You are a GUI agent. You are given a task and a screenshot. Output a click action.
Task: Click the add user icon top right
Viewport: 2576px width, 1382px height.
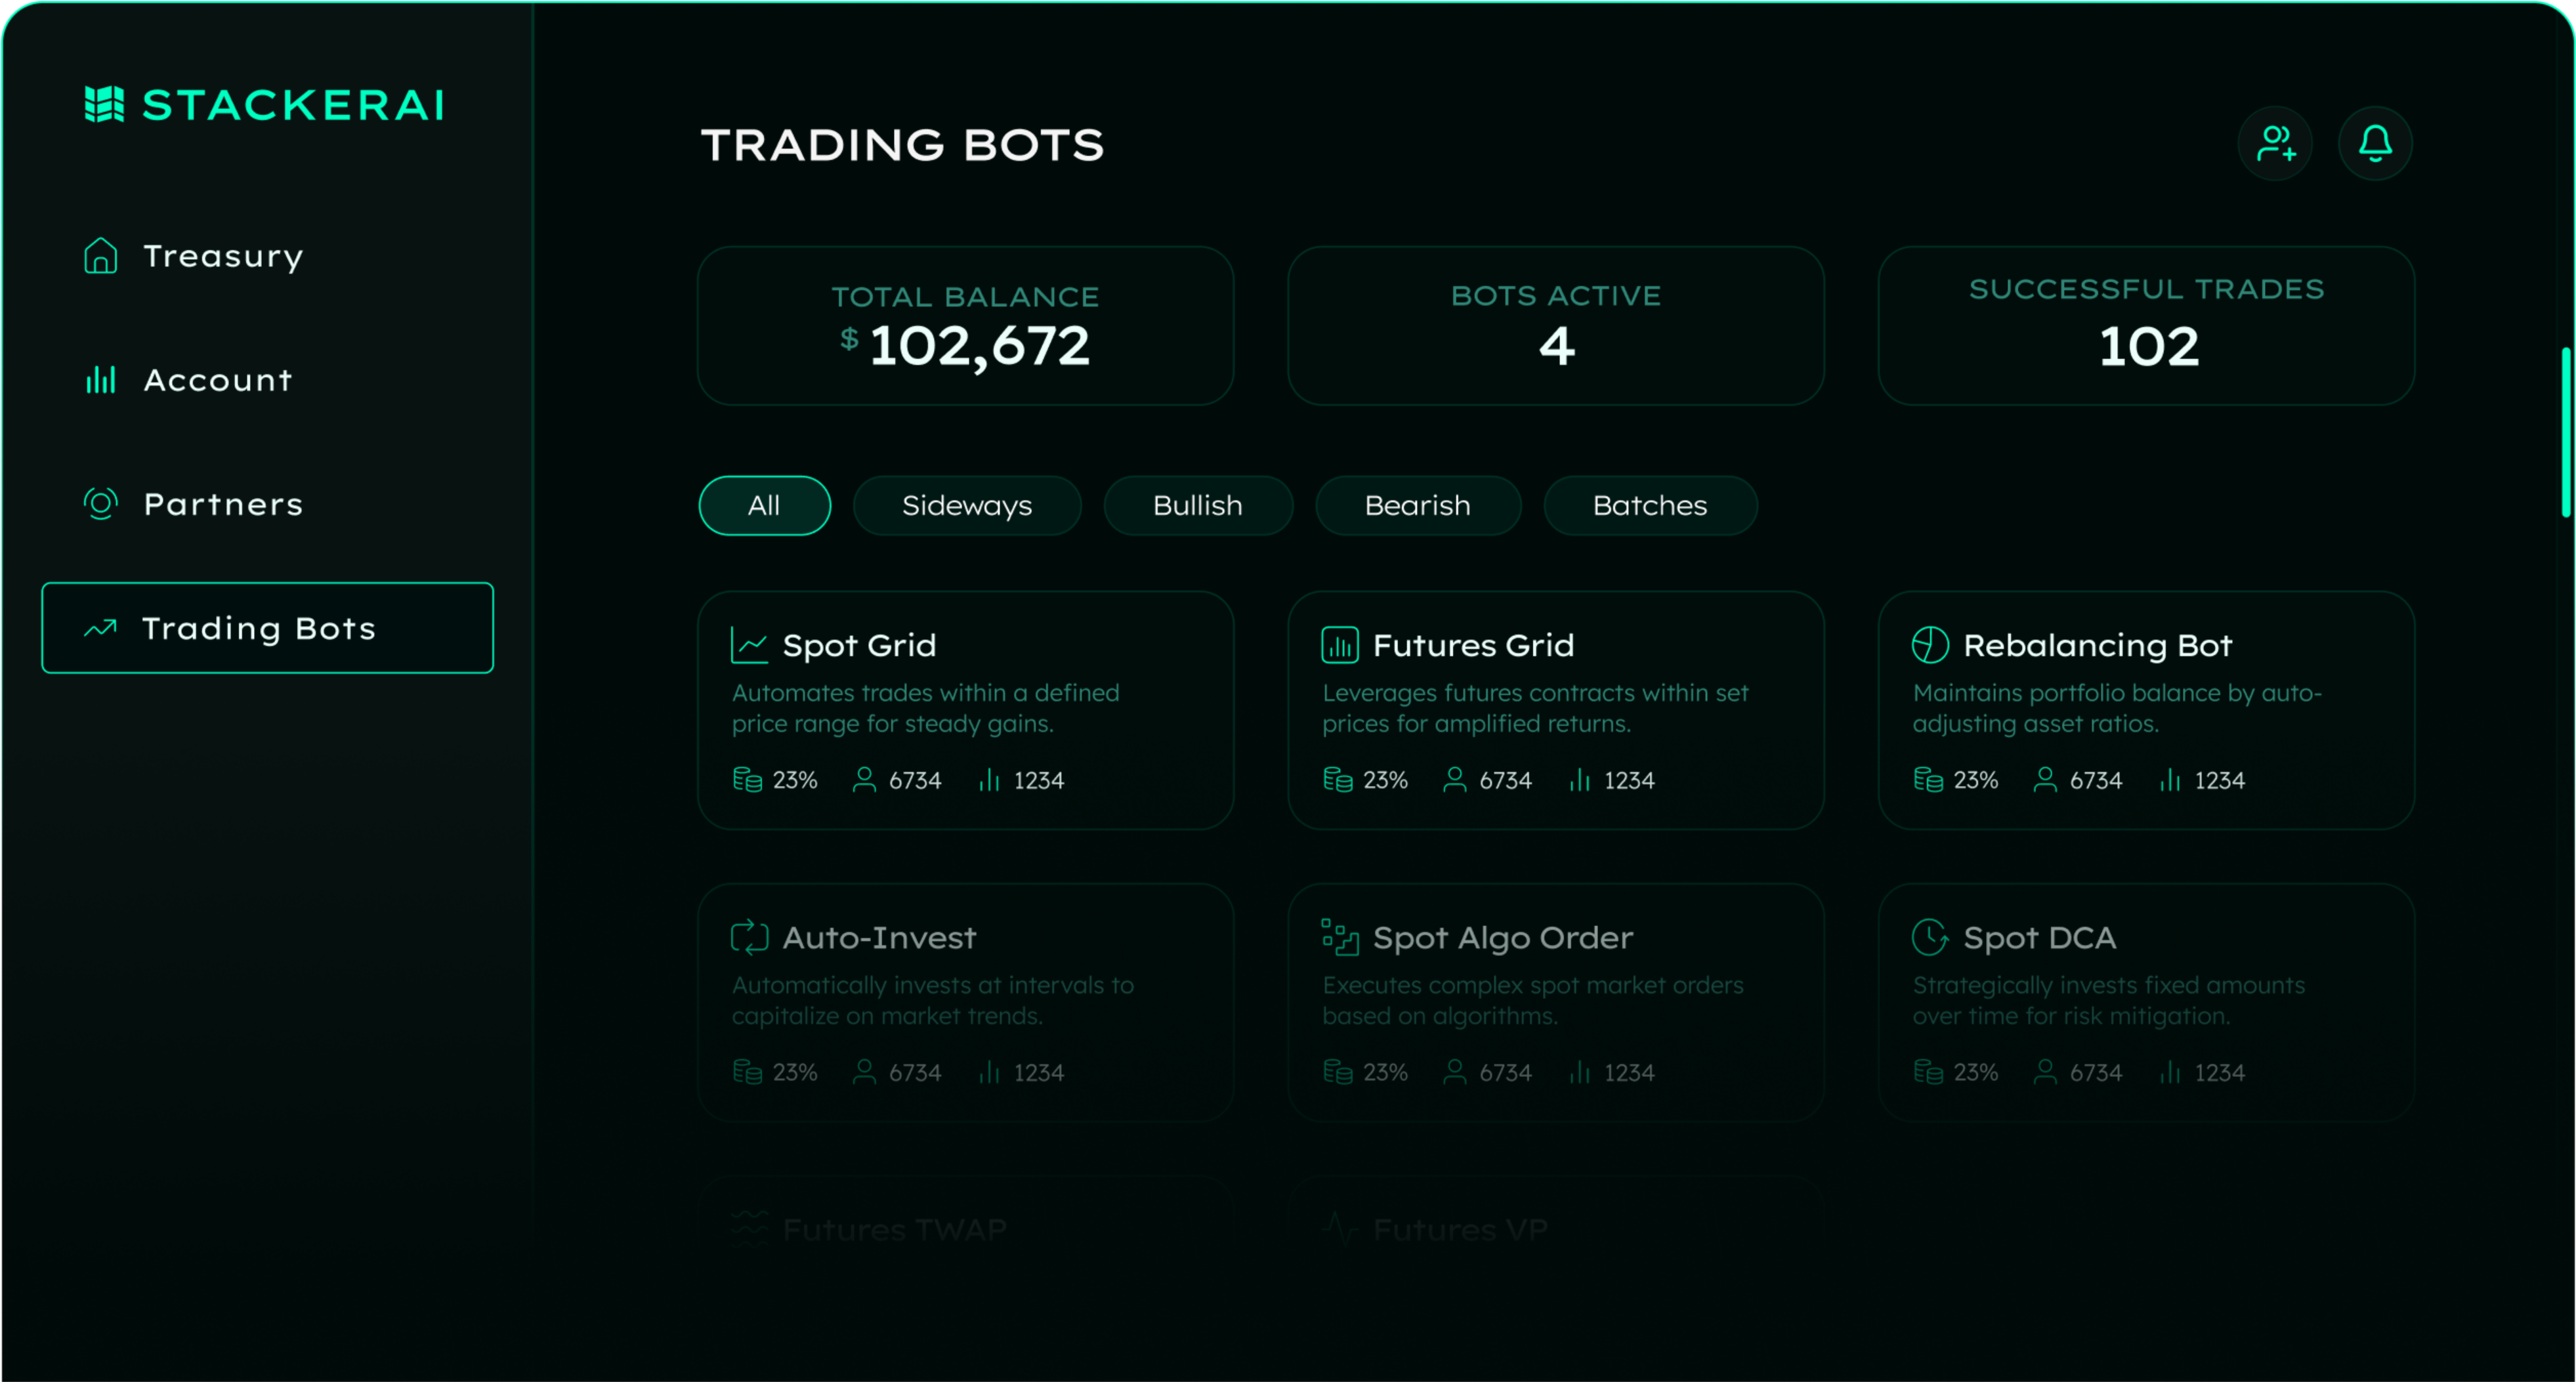[2275, 143]
